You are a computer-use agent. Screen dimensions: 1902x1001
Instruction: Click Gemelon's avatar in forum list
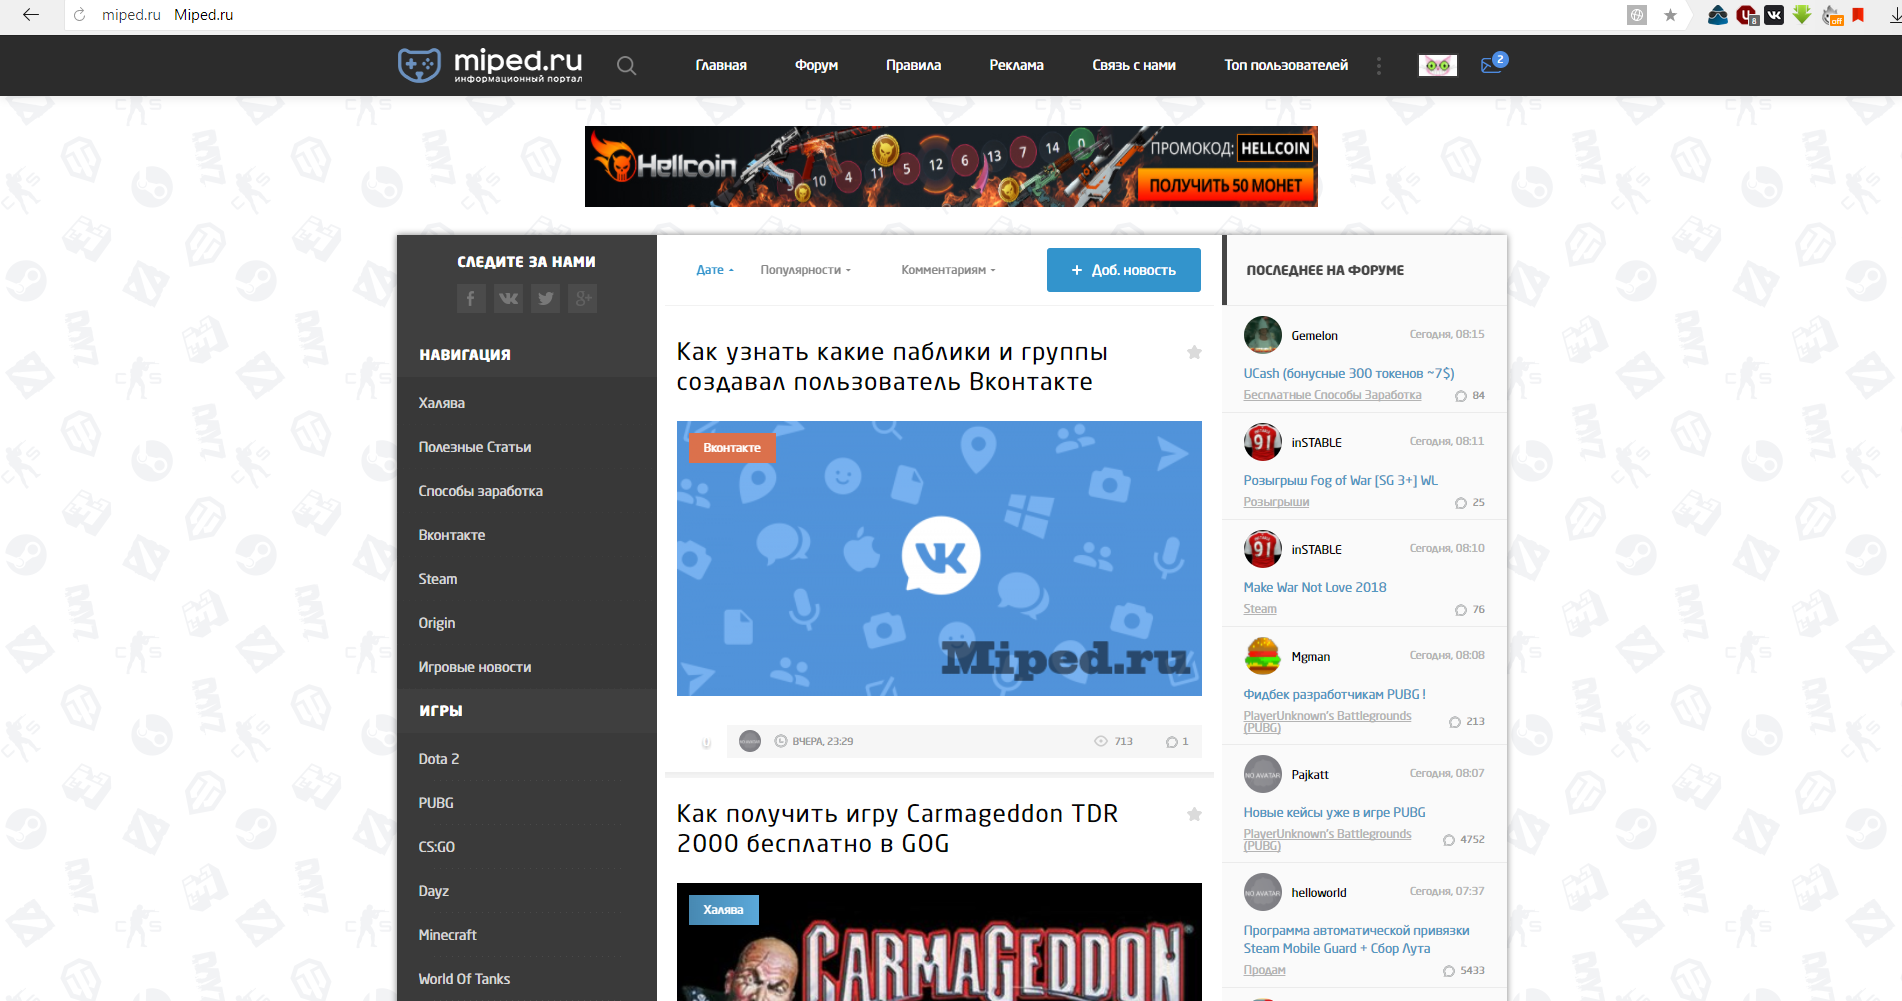tap(1262, 335)
